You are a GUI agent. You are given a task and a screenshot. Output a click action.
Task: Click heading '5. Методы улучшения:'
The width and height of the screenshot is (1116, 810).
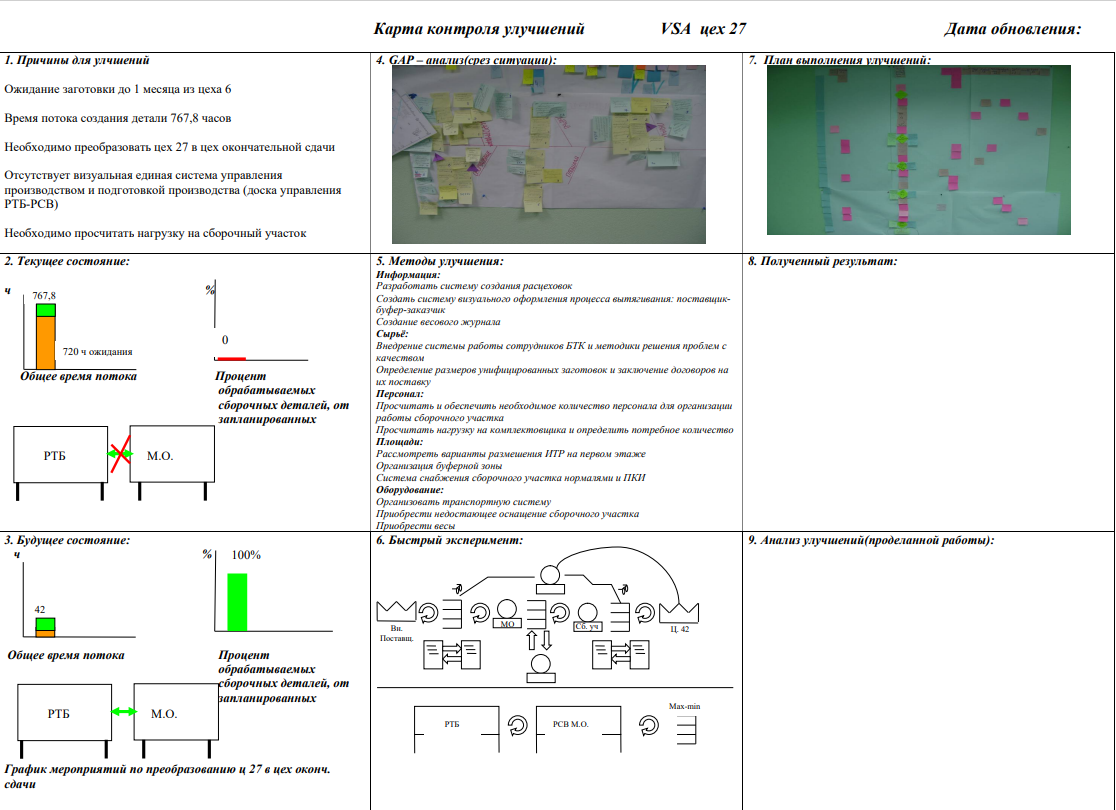click(440, 261)
